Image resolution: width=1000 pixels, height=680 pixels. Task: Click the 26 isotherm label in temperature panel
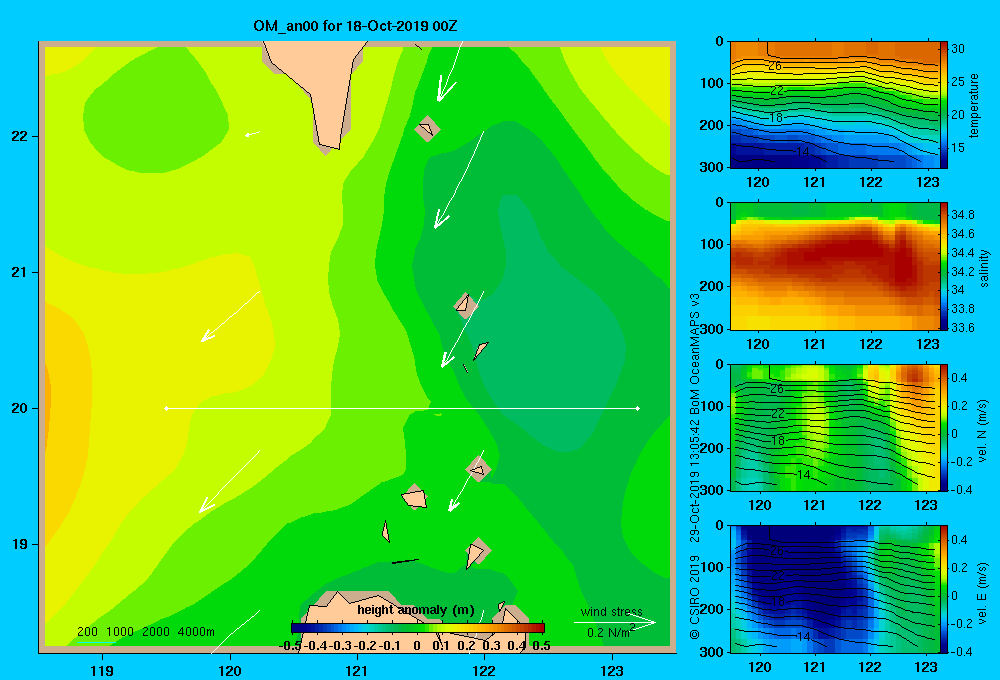click(x=775, y=66)
